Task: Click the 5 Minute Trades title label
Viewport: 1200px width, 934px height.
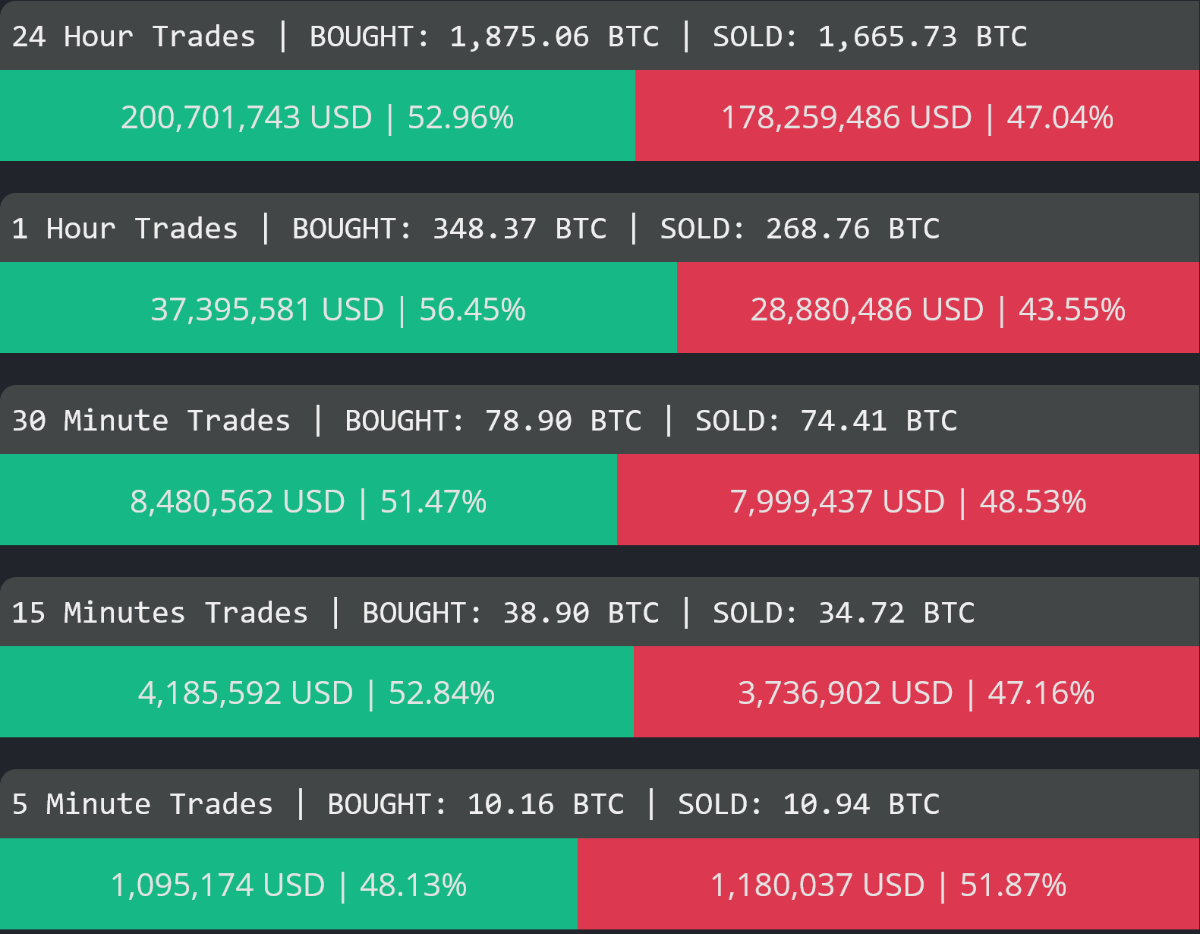Action: coord(142,805)
